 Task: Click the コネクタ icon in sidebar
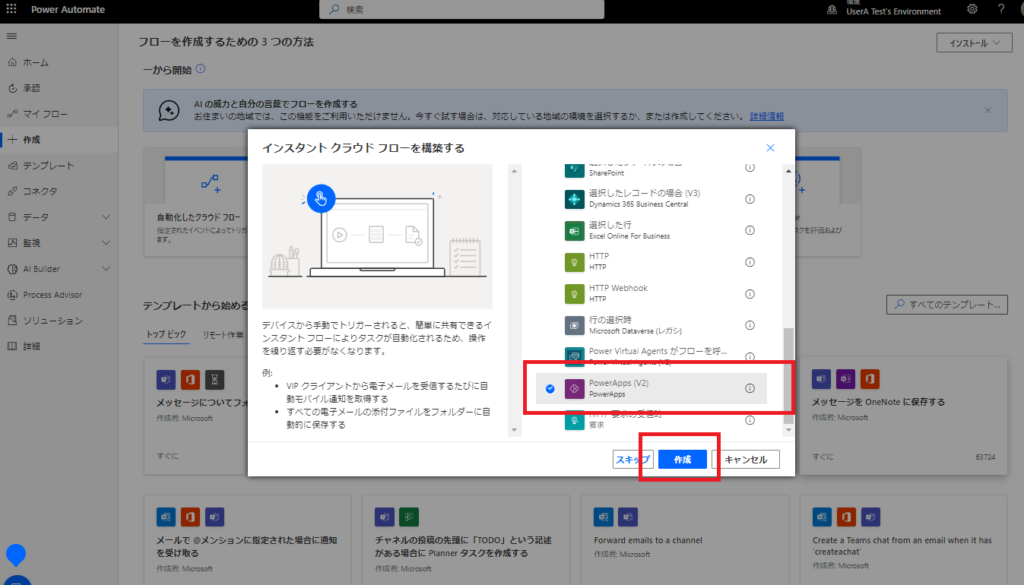(12, 191)
